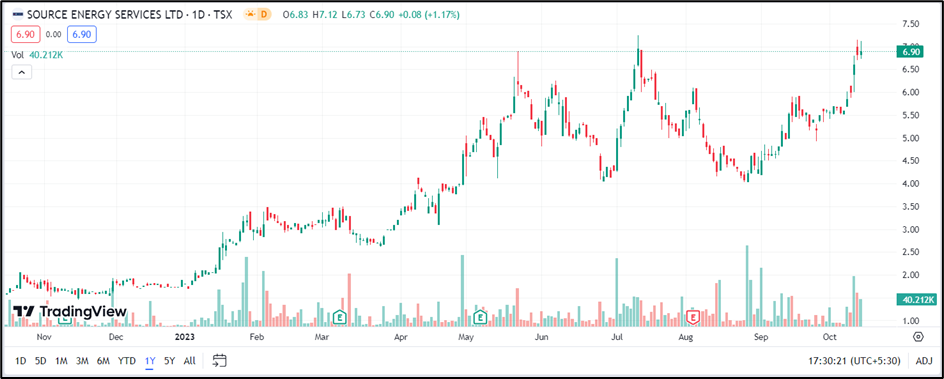Click the red August earnings E marker
The image size is (944, 379).
click(694, 316)
